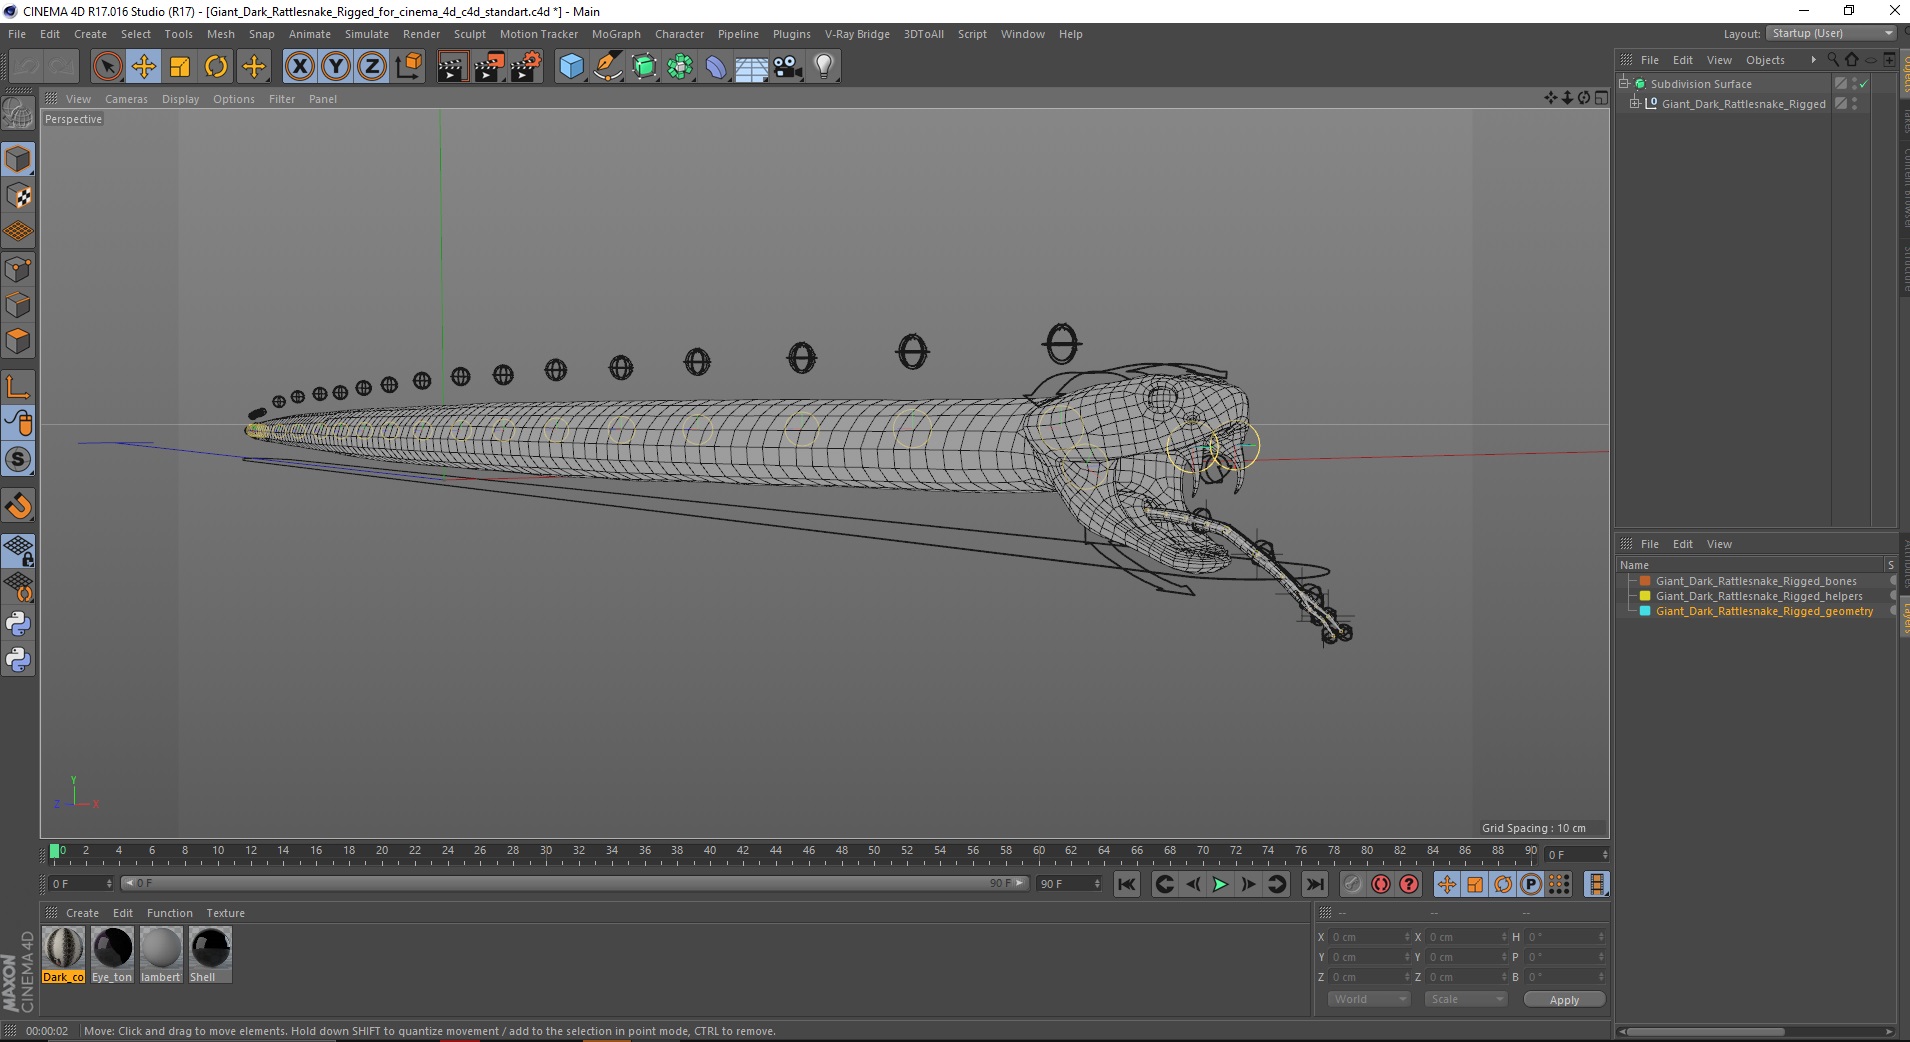
Task: Open the Scale mode dropdown
Action: pos(1465,999)
